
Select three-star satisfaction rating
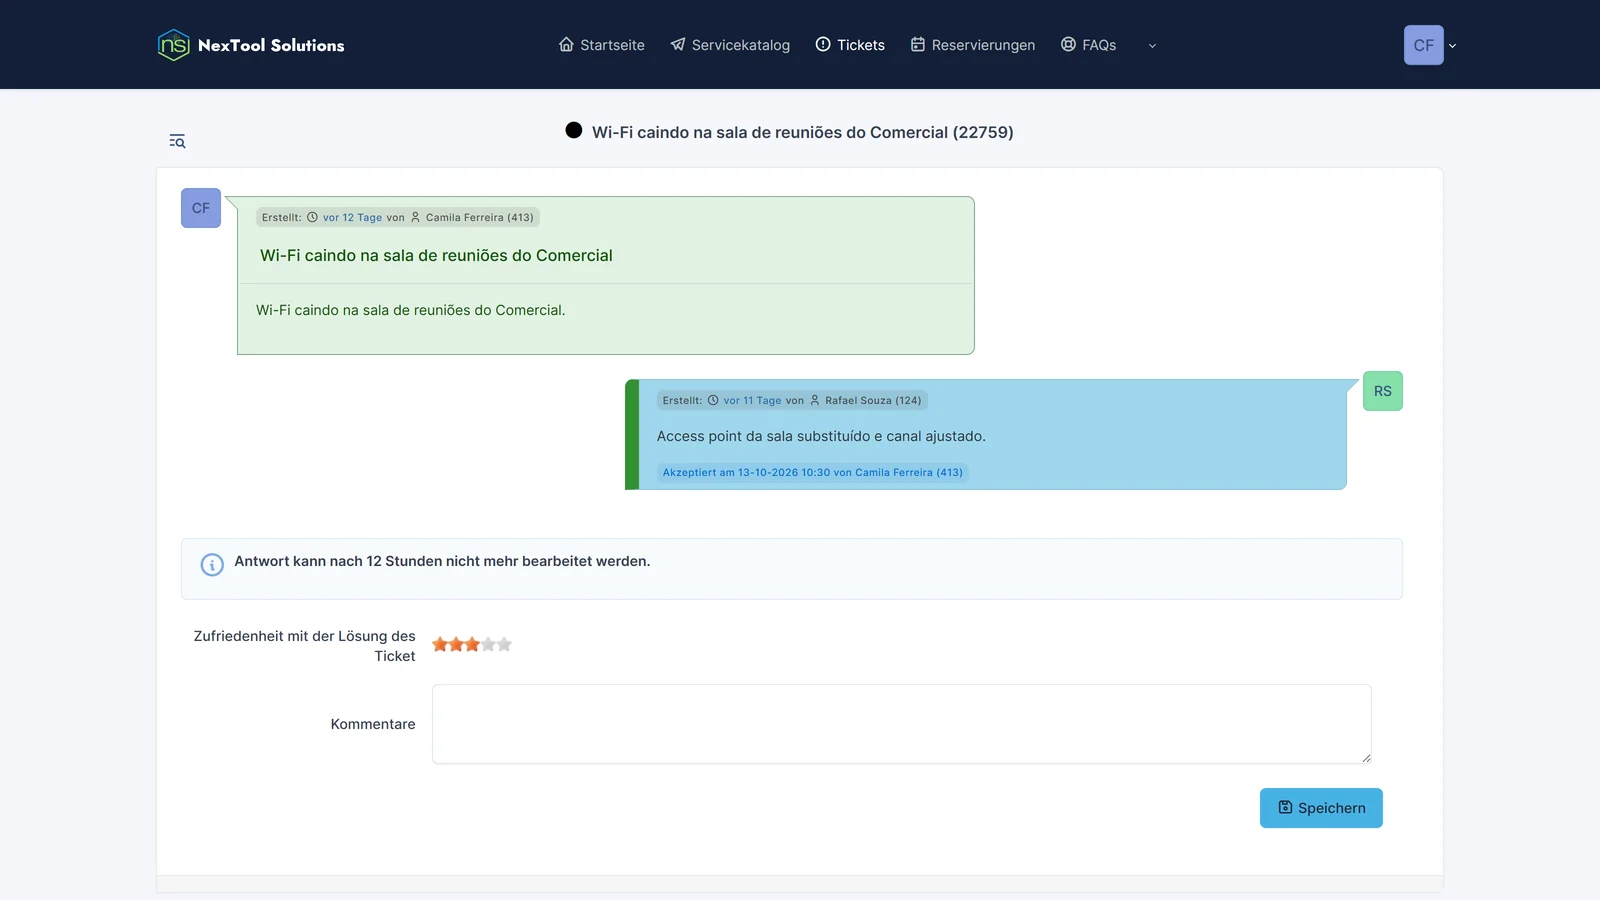coord(472,644)
